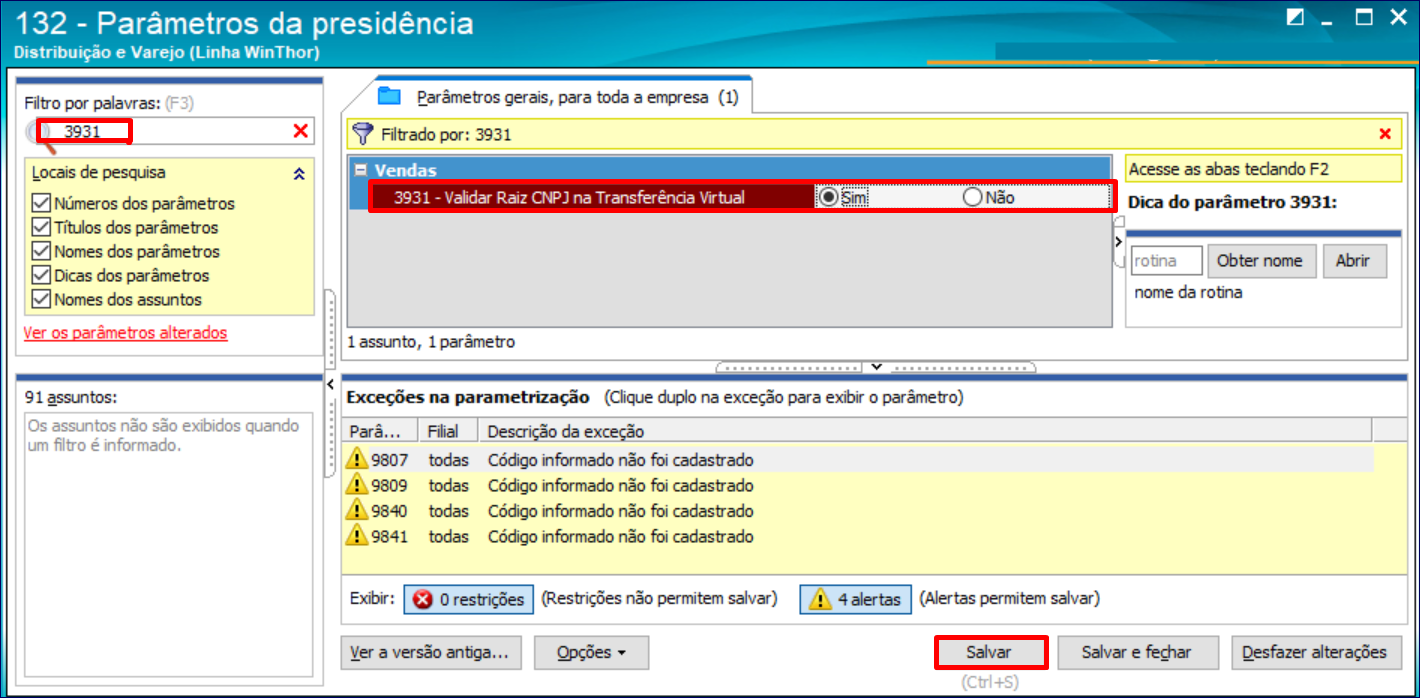Click Desfazer alterações
This screenshot has width=1420, height=698.
point(1314,652)
